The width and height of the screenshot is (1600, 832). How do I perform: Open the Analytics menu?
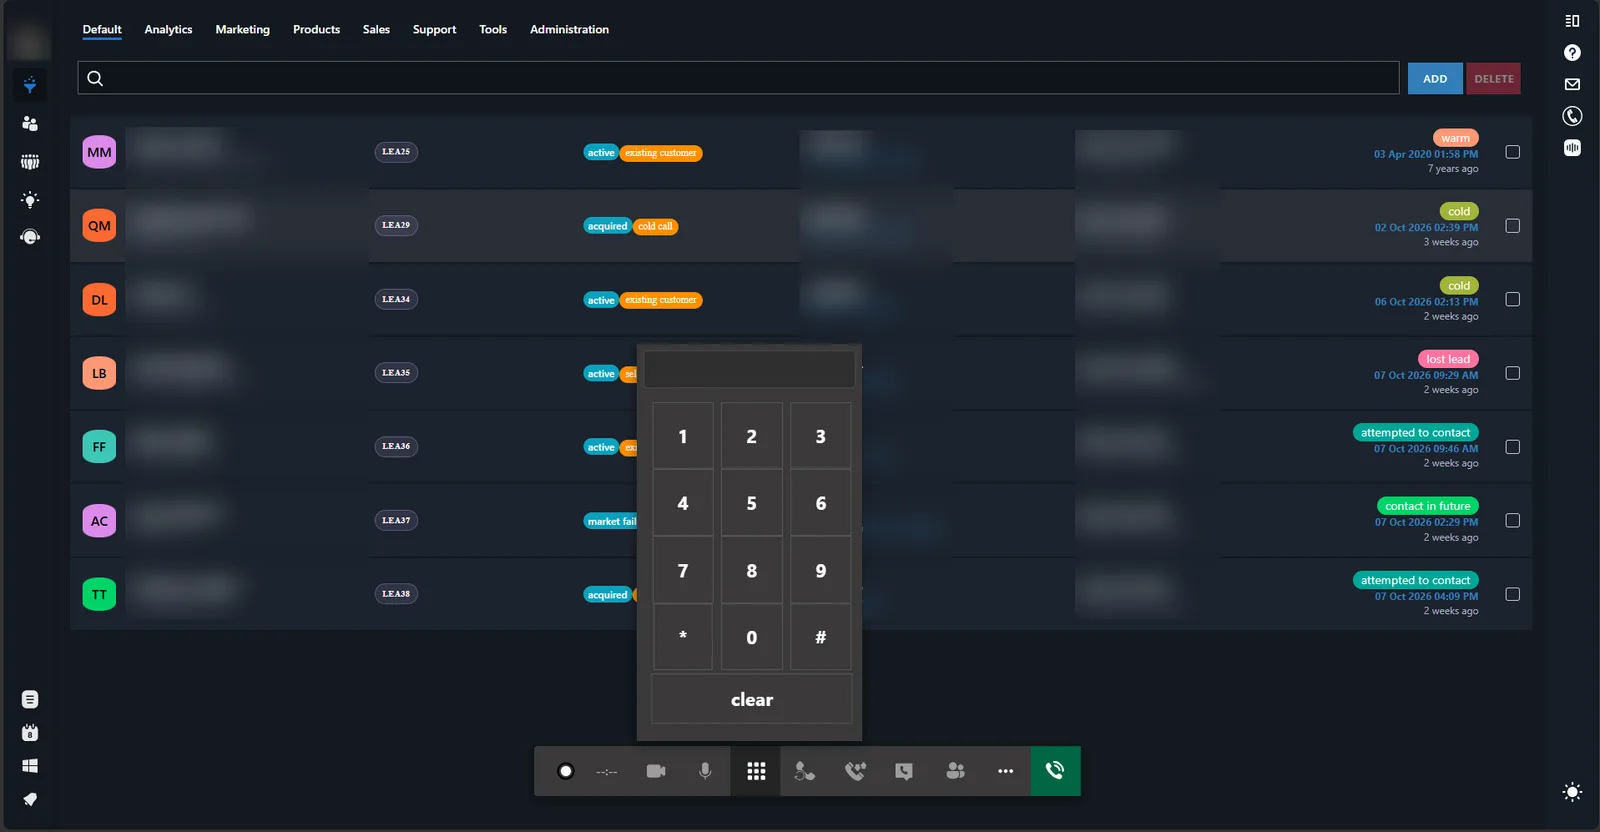[168, 30]
